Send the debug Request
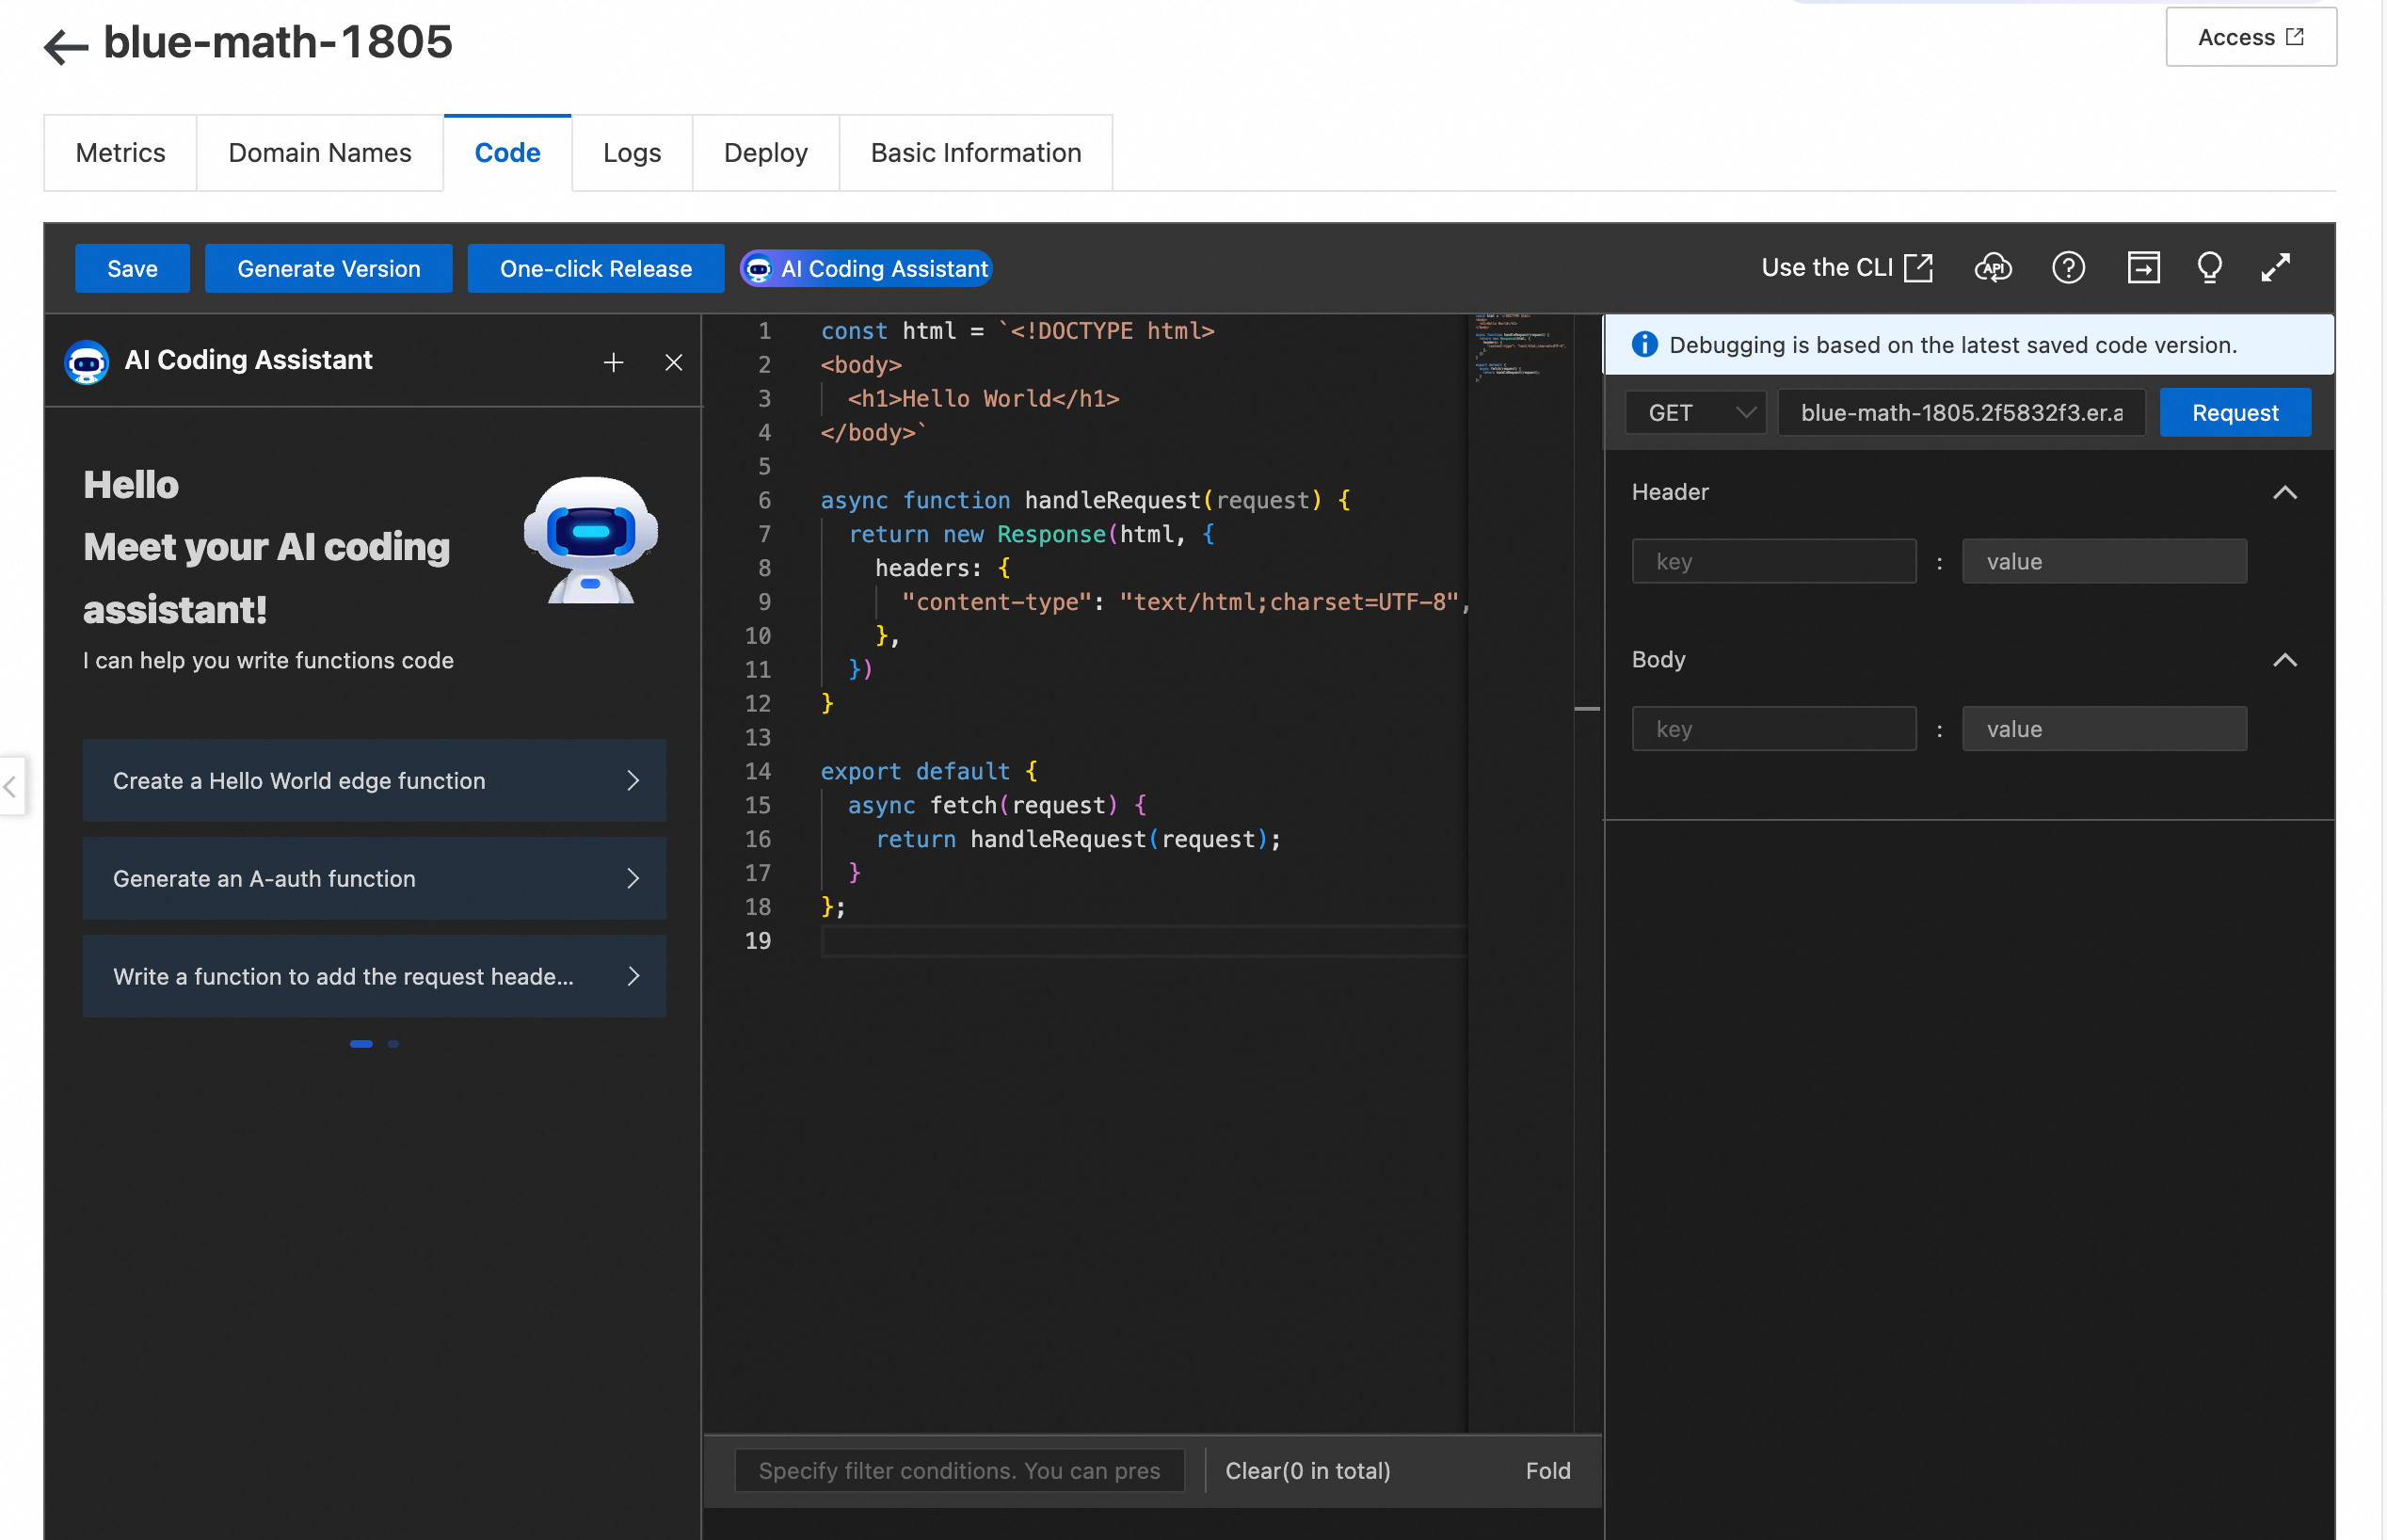The width and height of the screenshot is (2387, 1540). (2234, 413)
